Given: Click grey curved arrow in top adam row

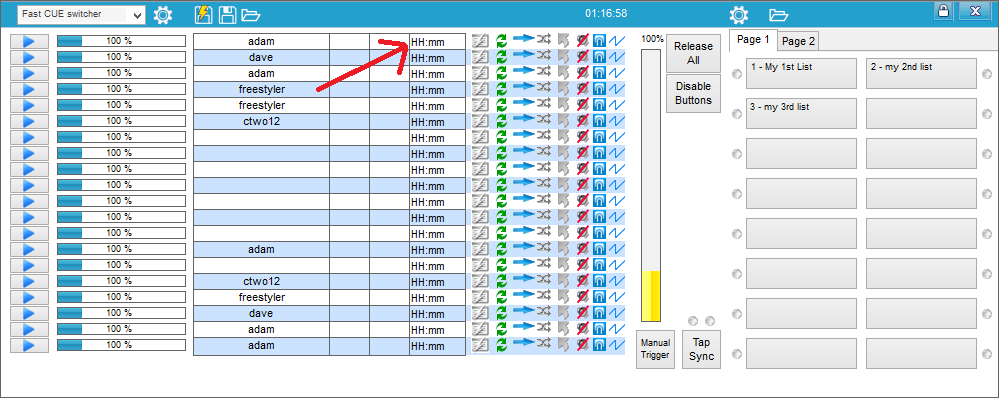Looking at the screenshot, I should (x=563, y=41).
